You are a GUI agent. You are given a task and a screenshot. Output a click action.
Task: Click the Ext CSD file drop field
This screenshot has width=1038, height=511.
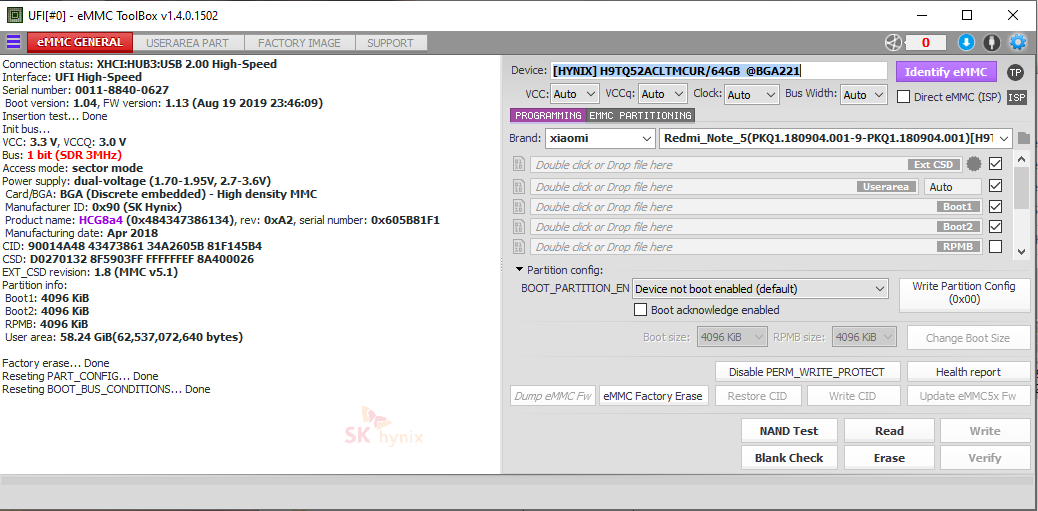pos(746,164)
